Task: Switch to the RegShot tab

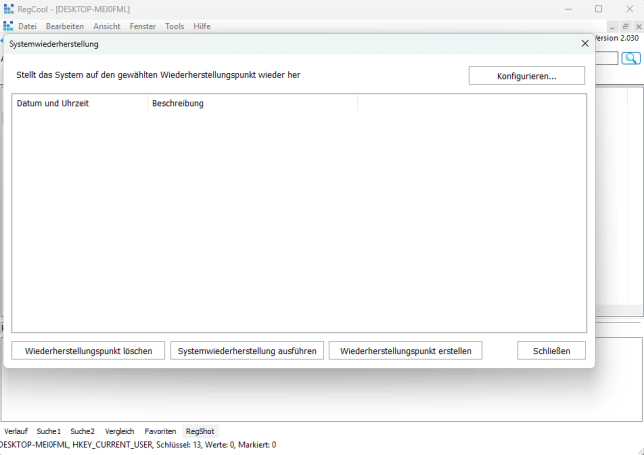Action: (x=200, y=431)
